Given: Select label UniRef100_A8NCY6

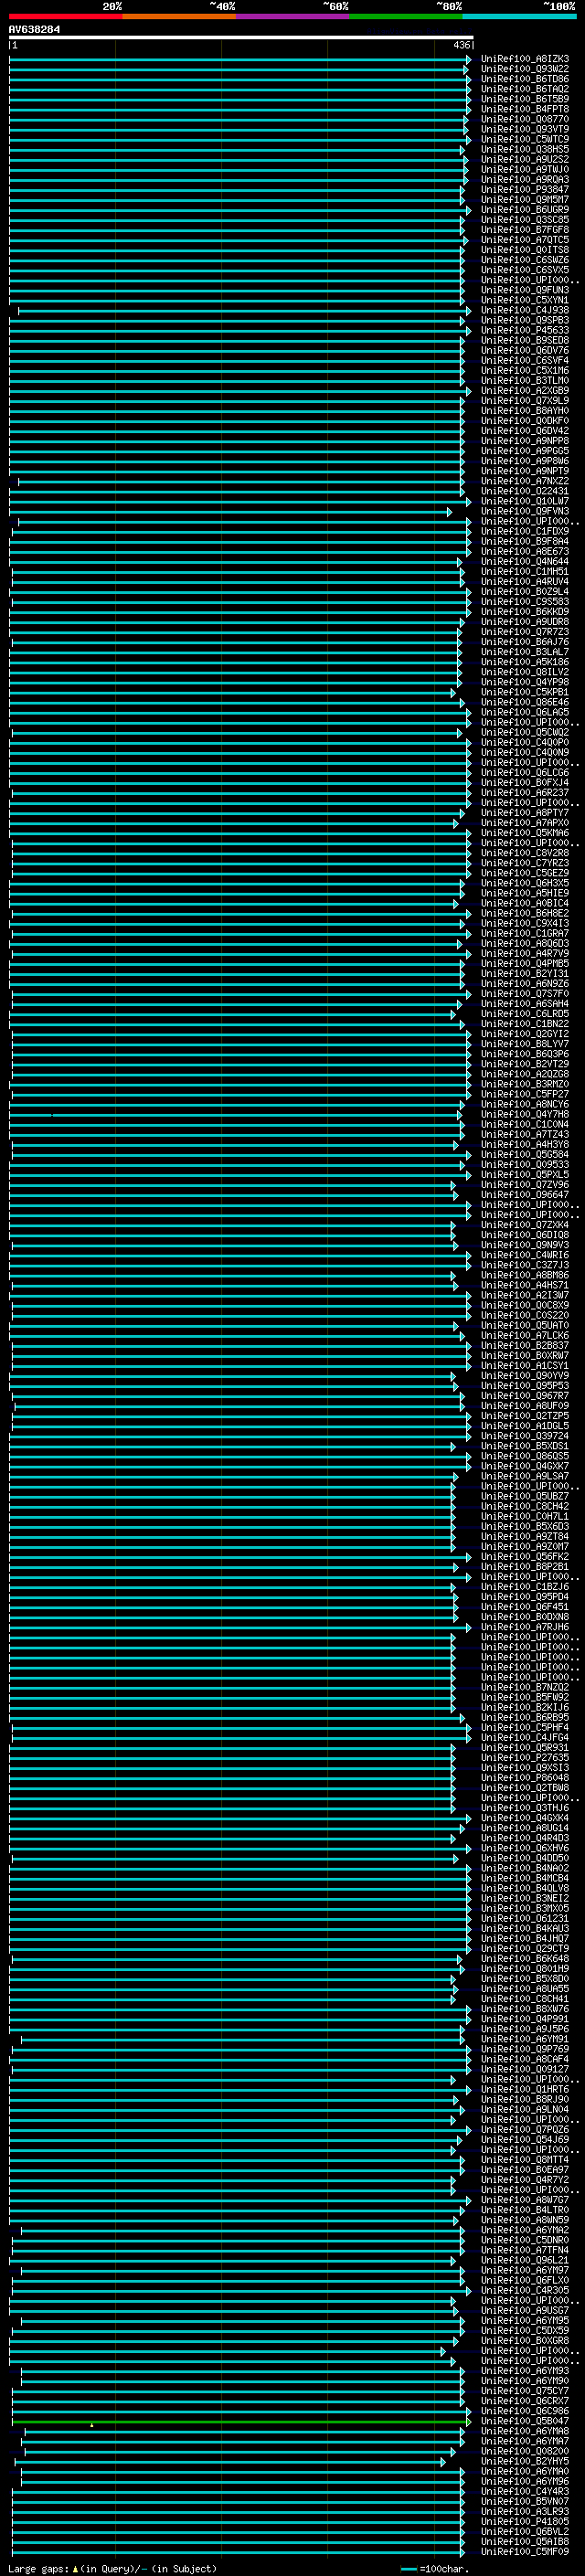Looking at the screenshot, I should (x=525, y=1103).
